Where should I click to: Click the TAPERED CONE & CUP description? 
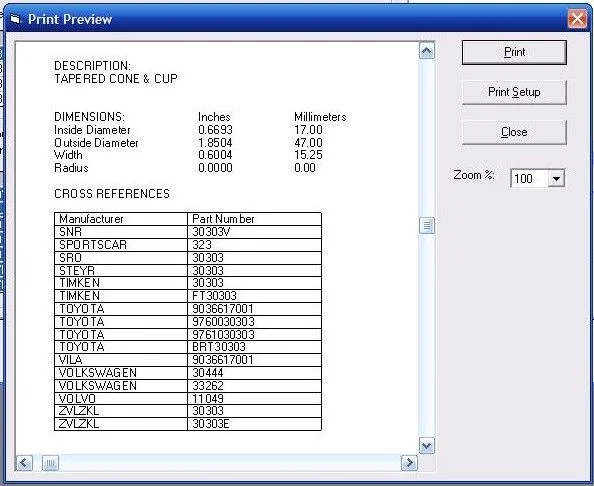click(116, 79)
